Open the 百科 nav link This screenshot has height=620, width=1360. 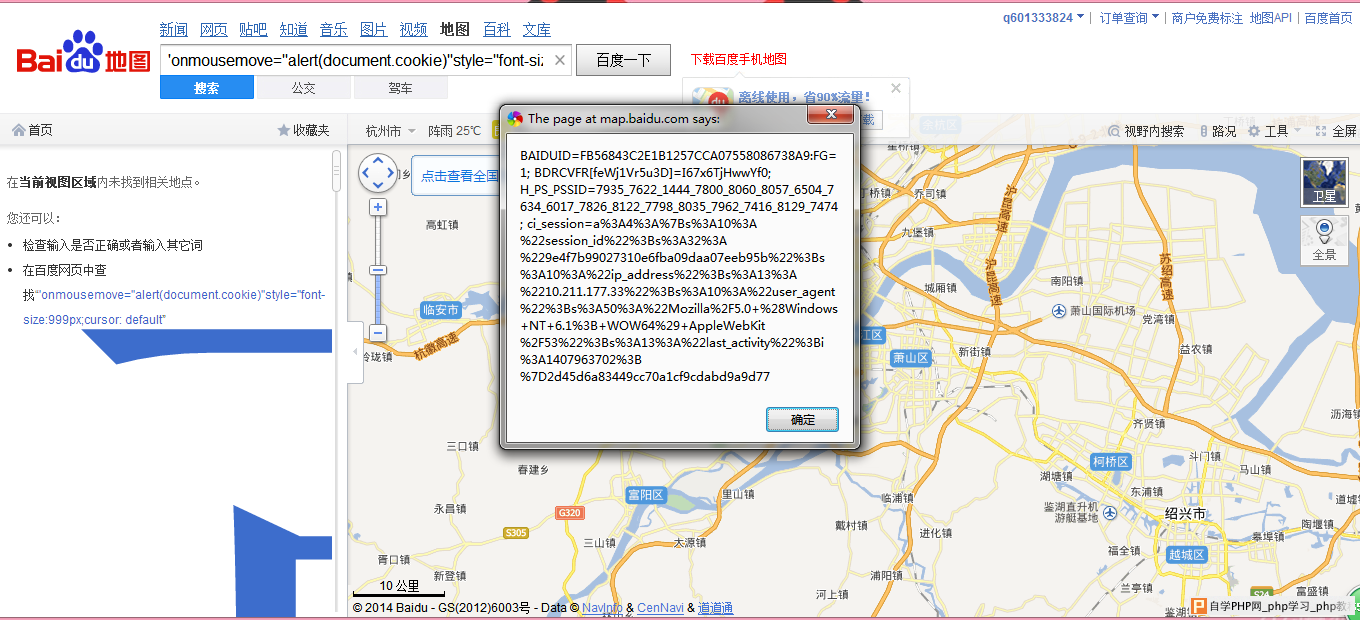(x=497, y=30)
